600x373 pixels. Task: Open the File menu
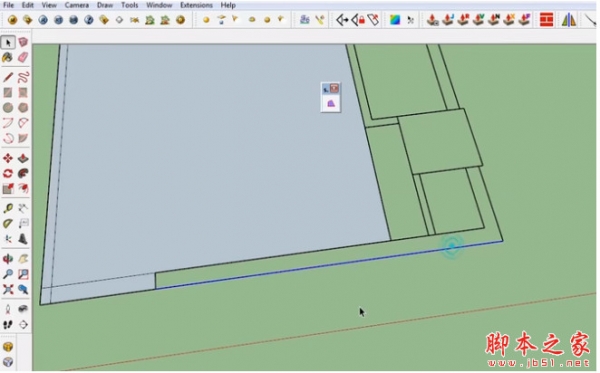pos(8,5)
